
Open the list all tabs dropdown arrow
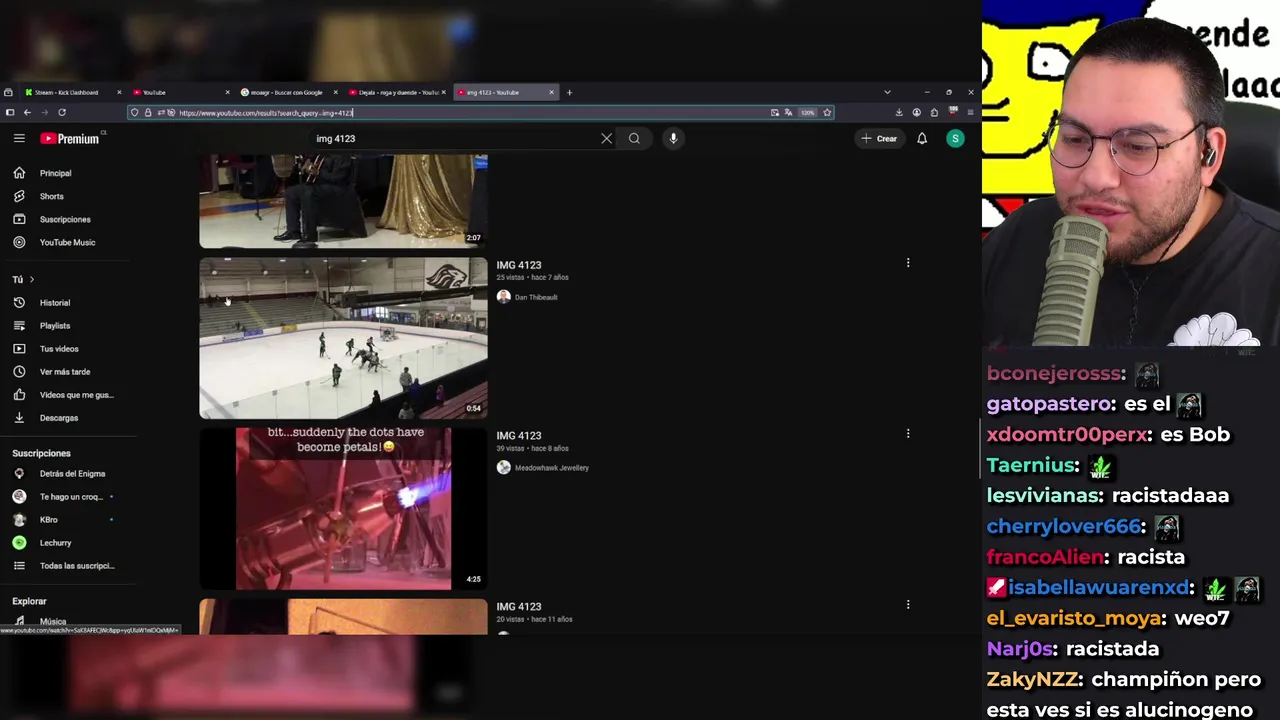887,92
